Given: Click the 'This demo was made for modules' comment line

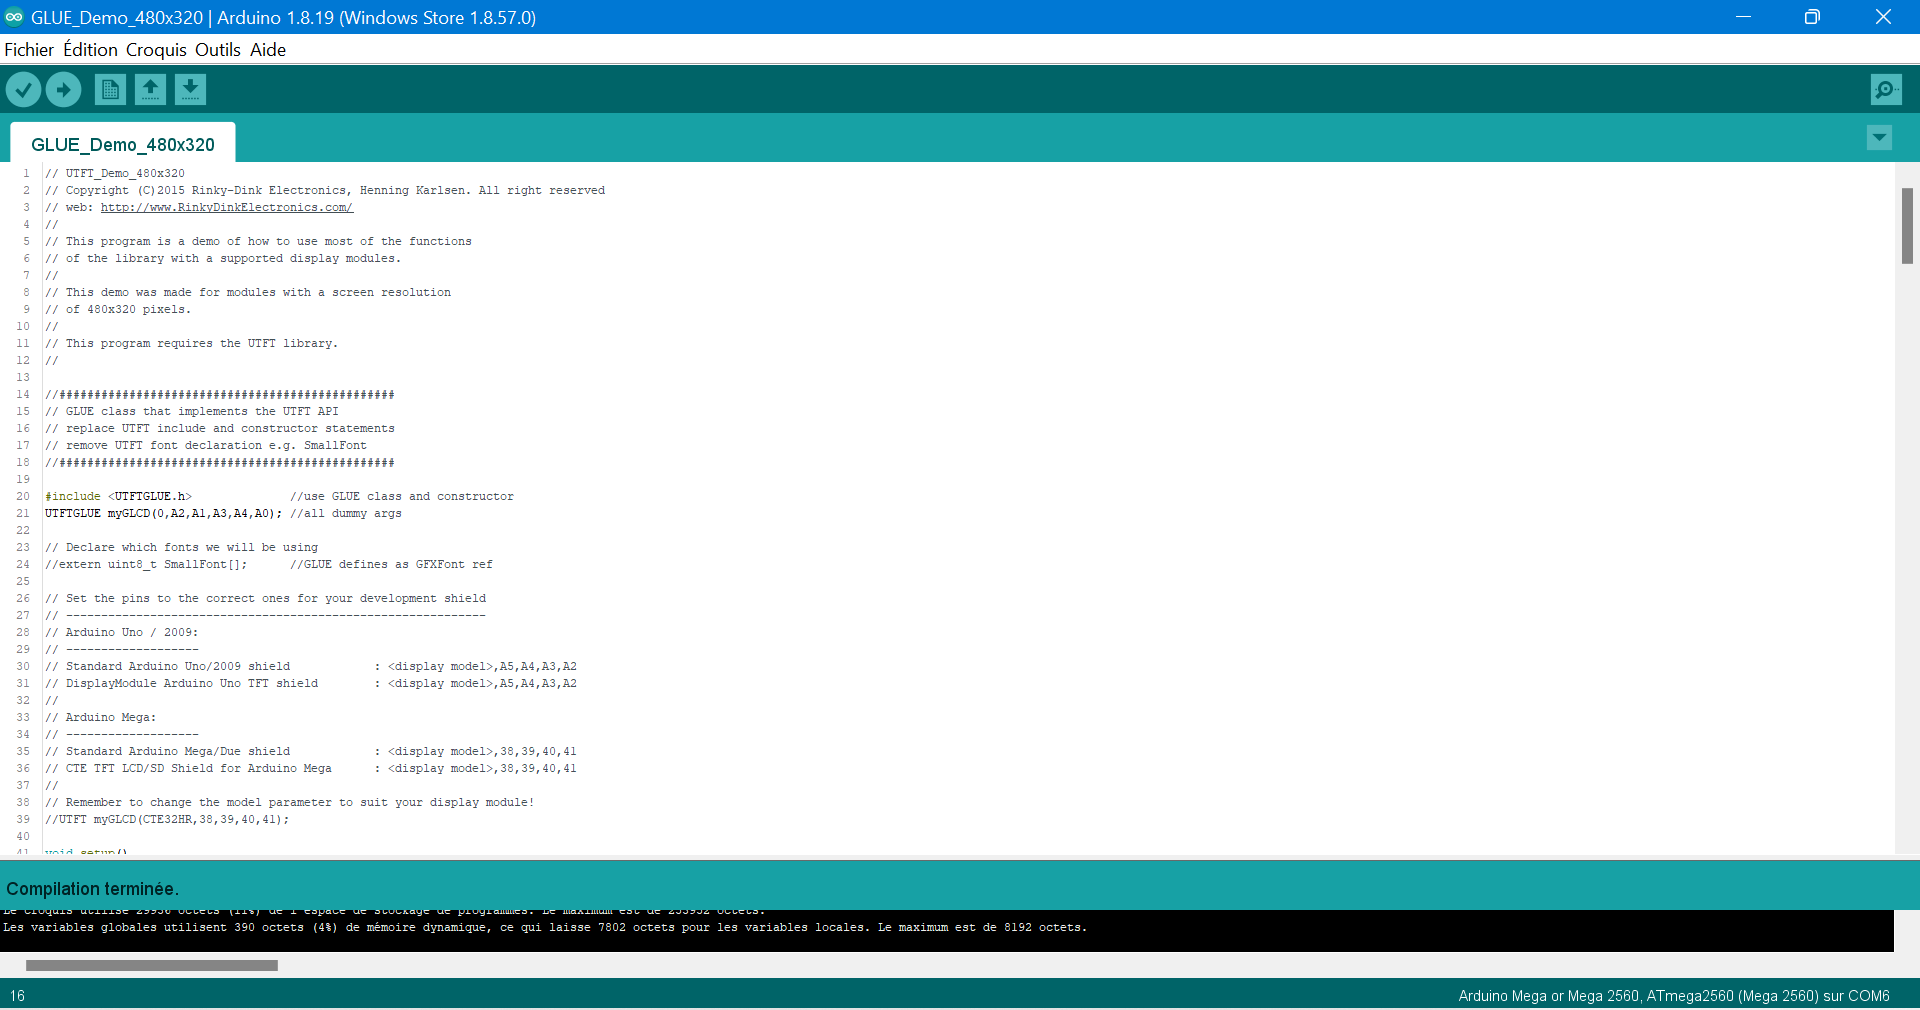Looking at the screenshot, I should coord(248,293).
